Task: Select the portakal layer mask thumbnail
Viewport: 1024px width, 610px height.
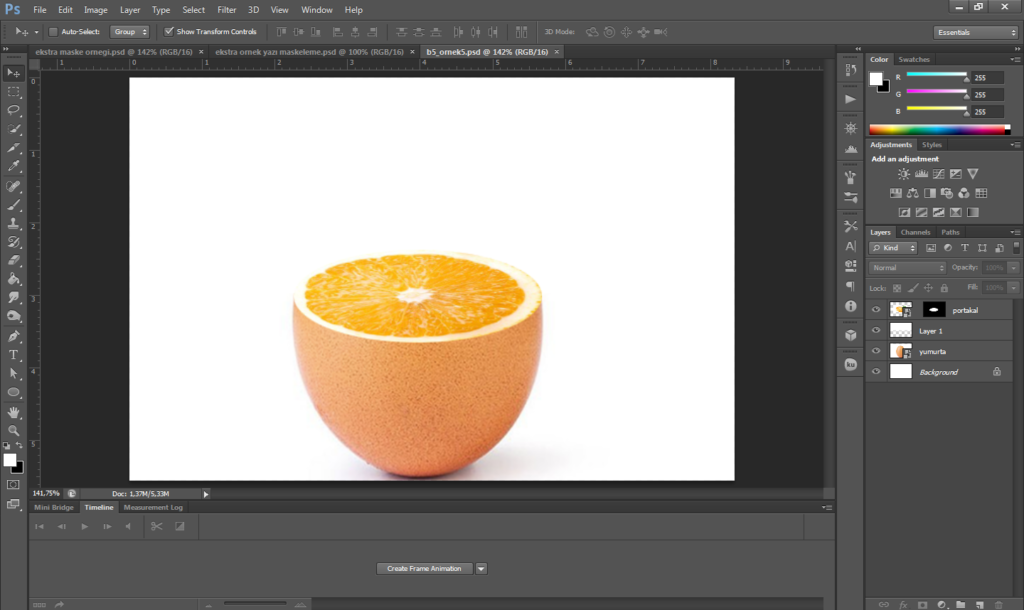Action: click(x=934, y=310)
